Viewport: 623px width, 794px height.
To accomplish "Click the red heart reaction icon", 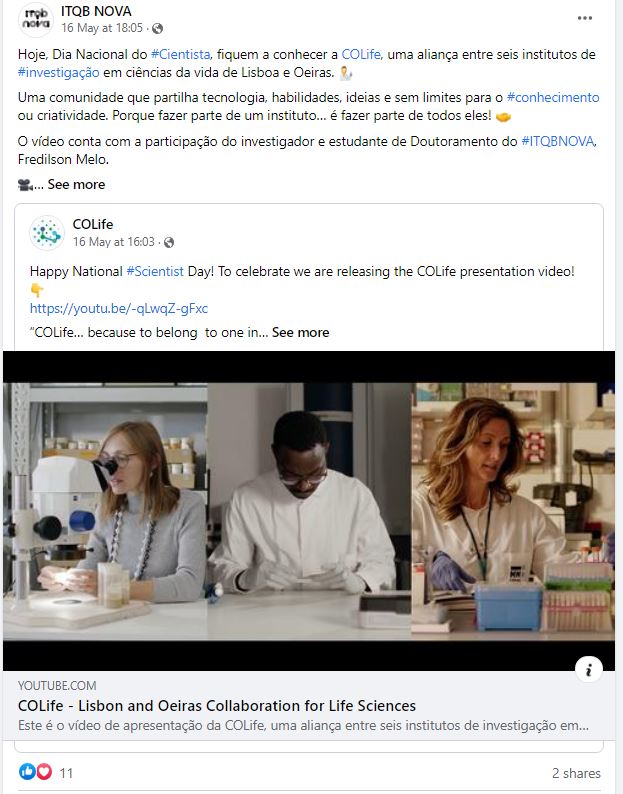I will click(x=44, y=772).
